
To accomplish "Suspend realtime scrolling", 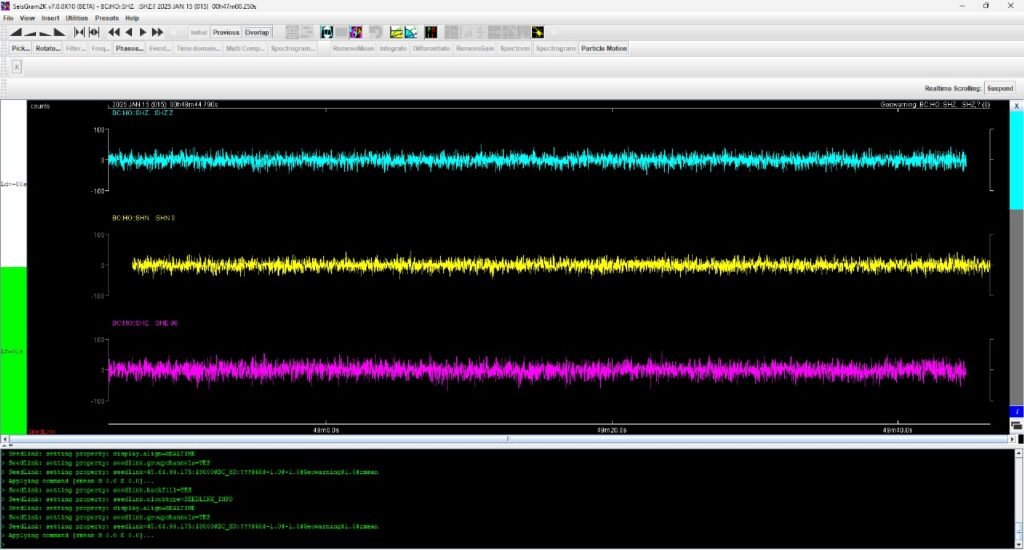I will point(998,88).
